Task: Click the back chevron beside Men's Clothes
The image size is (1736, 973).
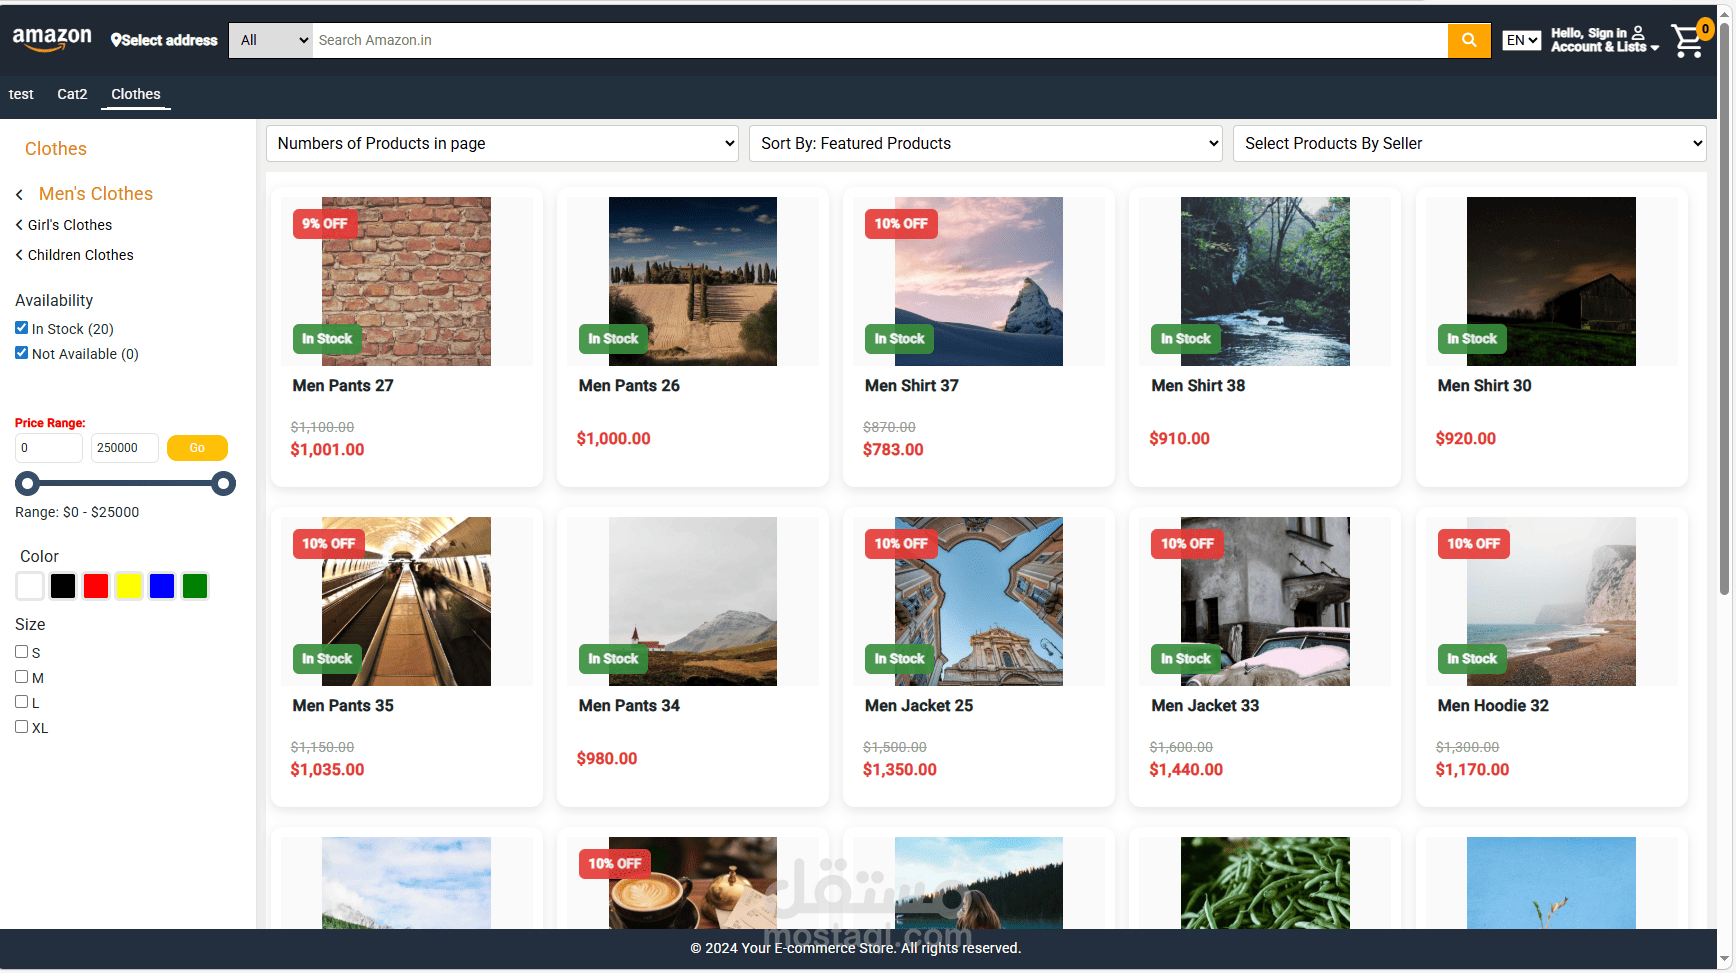Action: (x=20, y=195)
